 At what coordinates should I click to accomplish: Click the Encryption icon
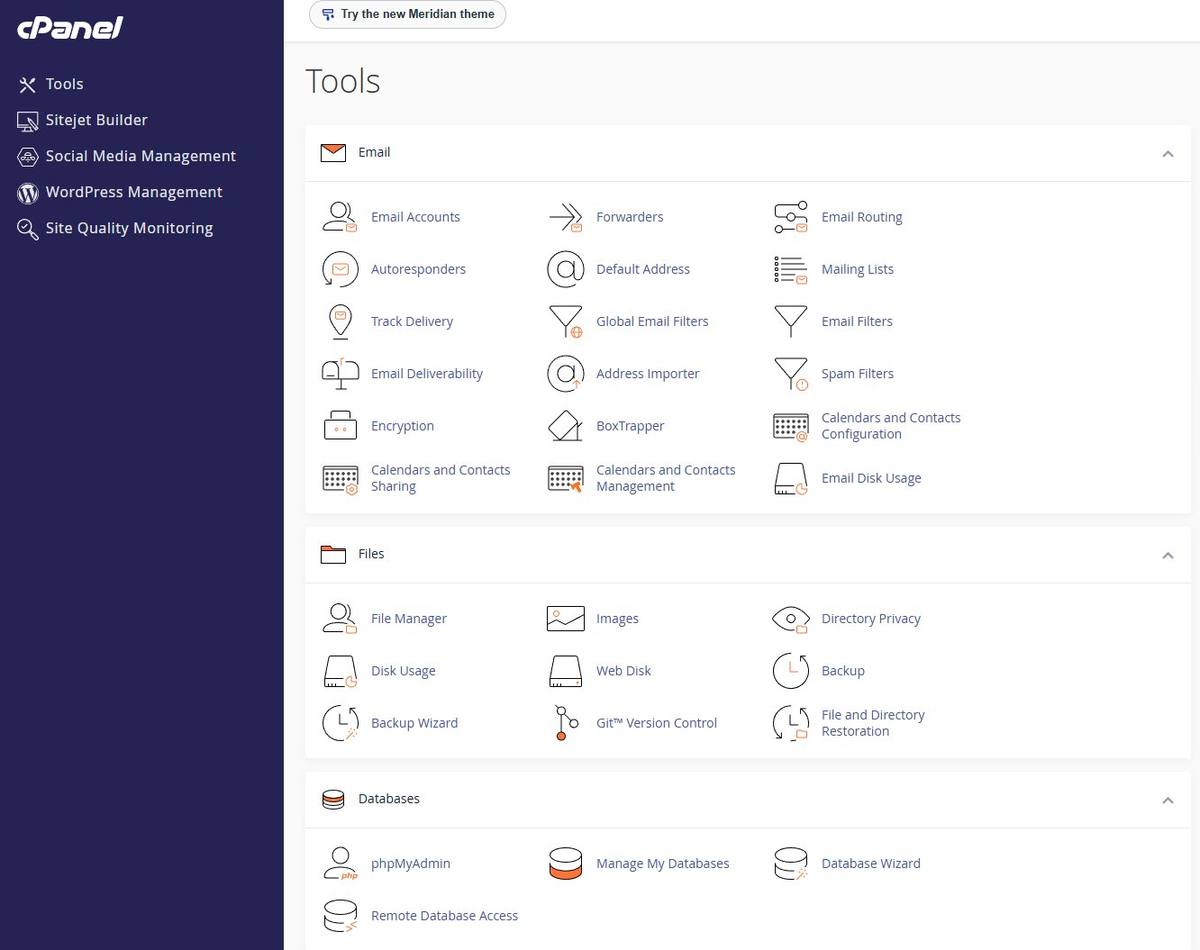340,425
